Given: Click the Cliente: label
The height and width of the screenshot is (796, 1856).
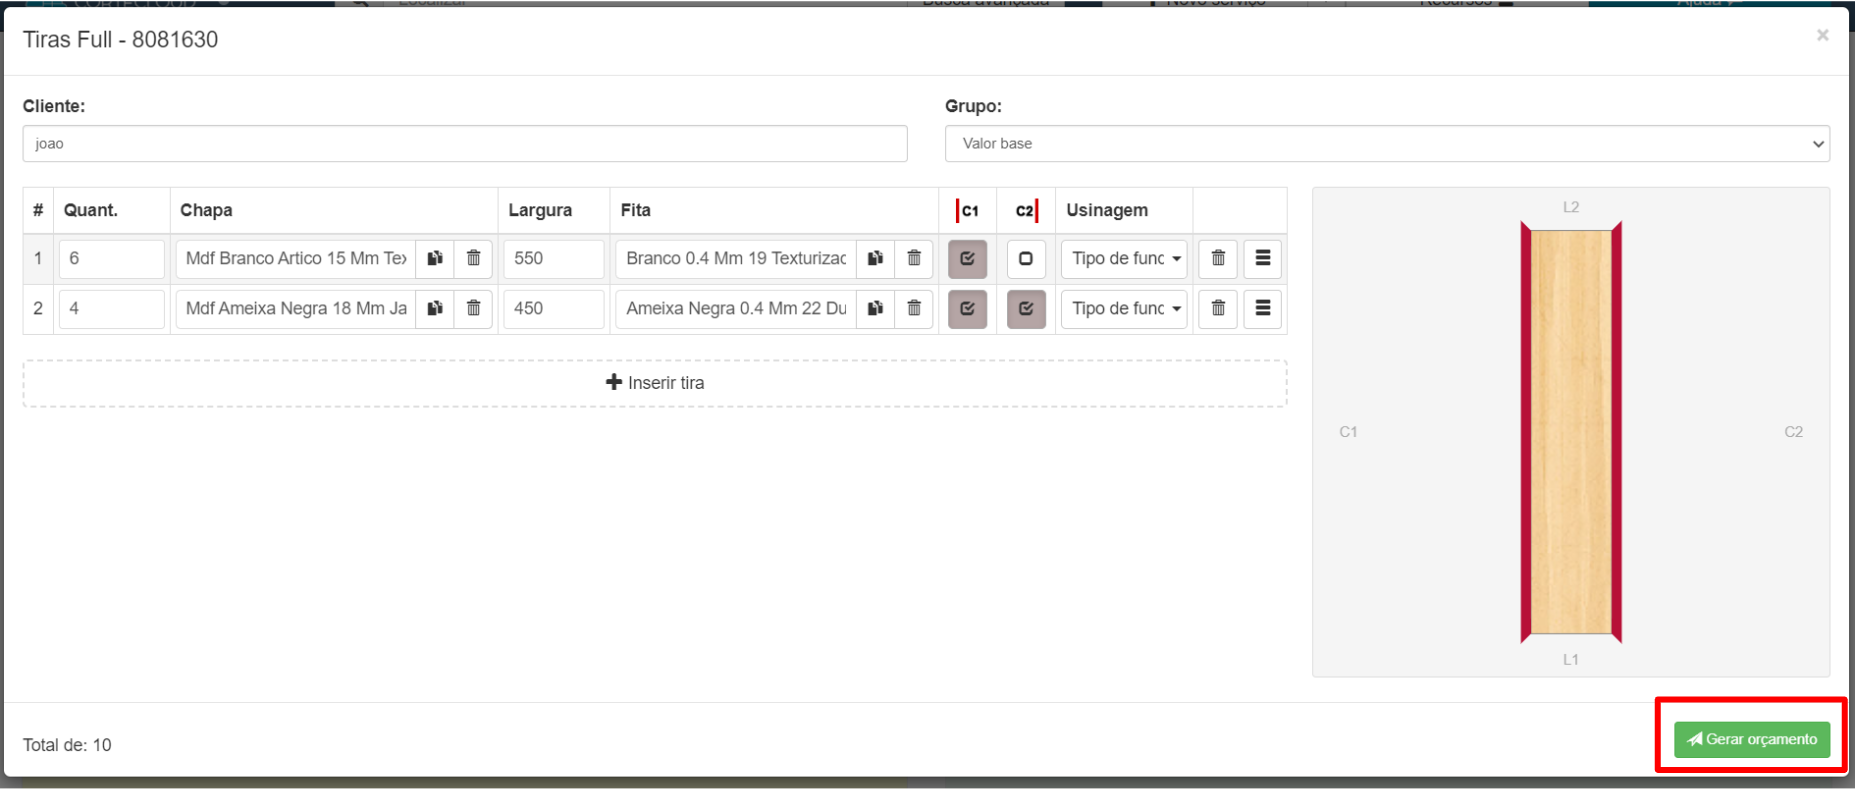Looking at the screenshot, I should 54,106.
